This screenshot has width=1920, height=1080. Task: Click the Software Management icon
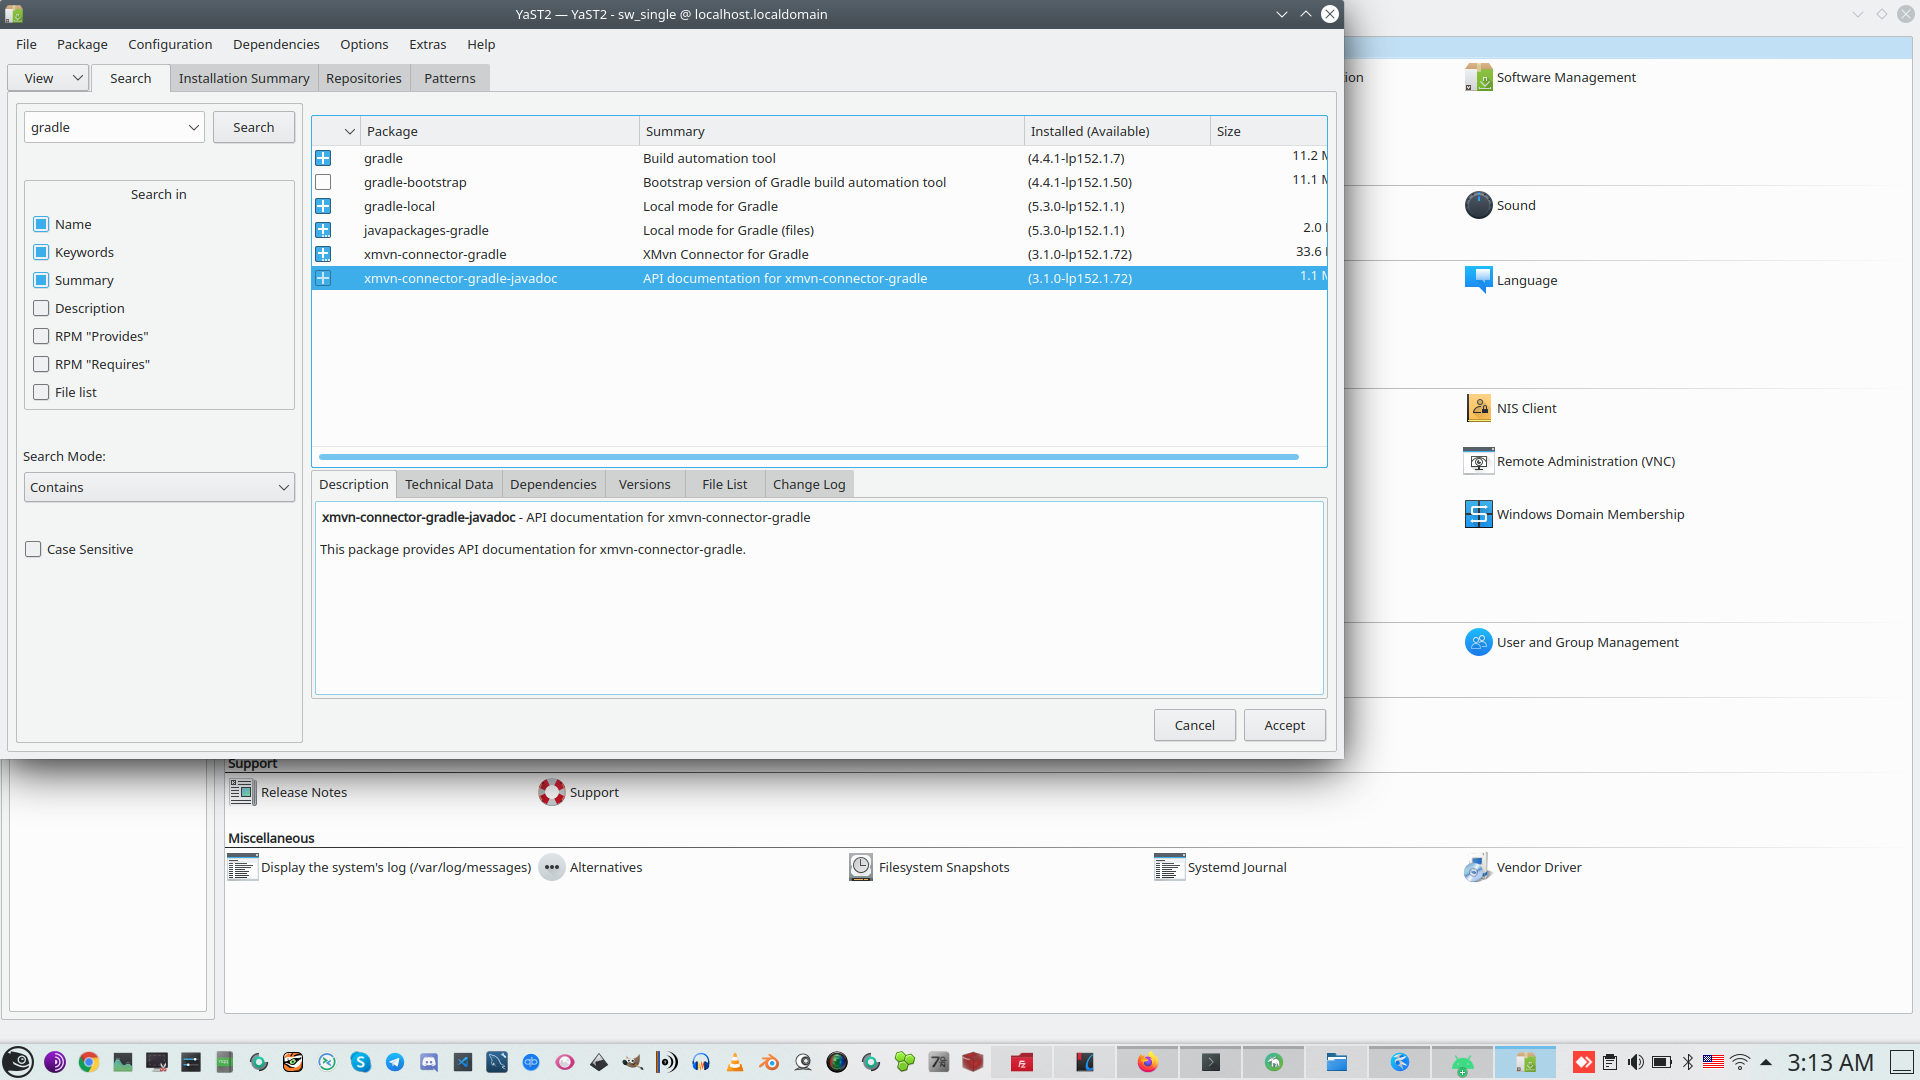[x=1478, y=77]
